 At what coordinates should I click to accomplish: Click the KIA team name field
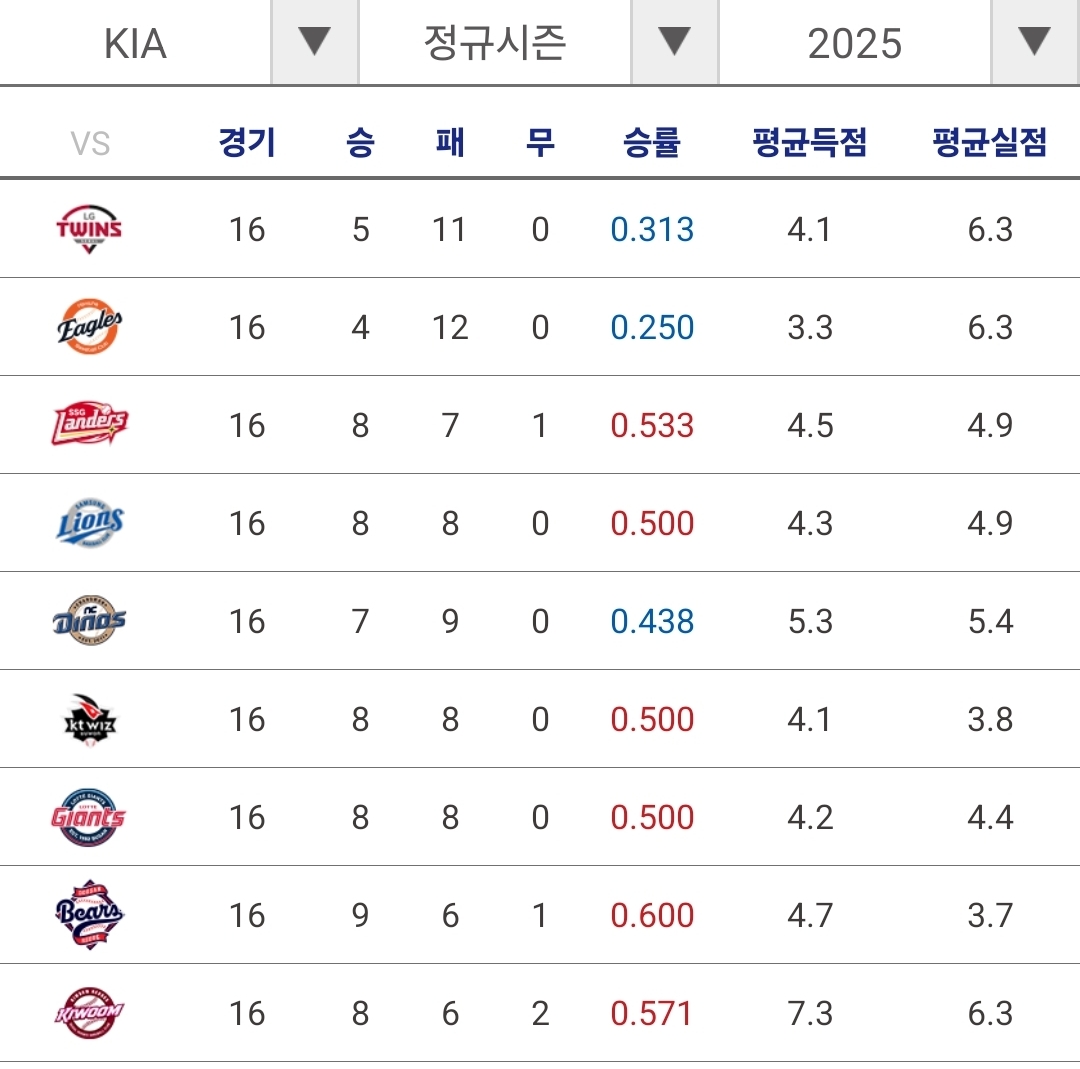[135, 43]
